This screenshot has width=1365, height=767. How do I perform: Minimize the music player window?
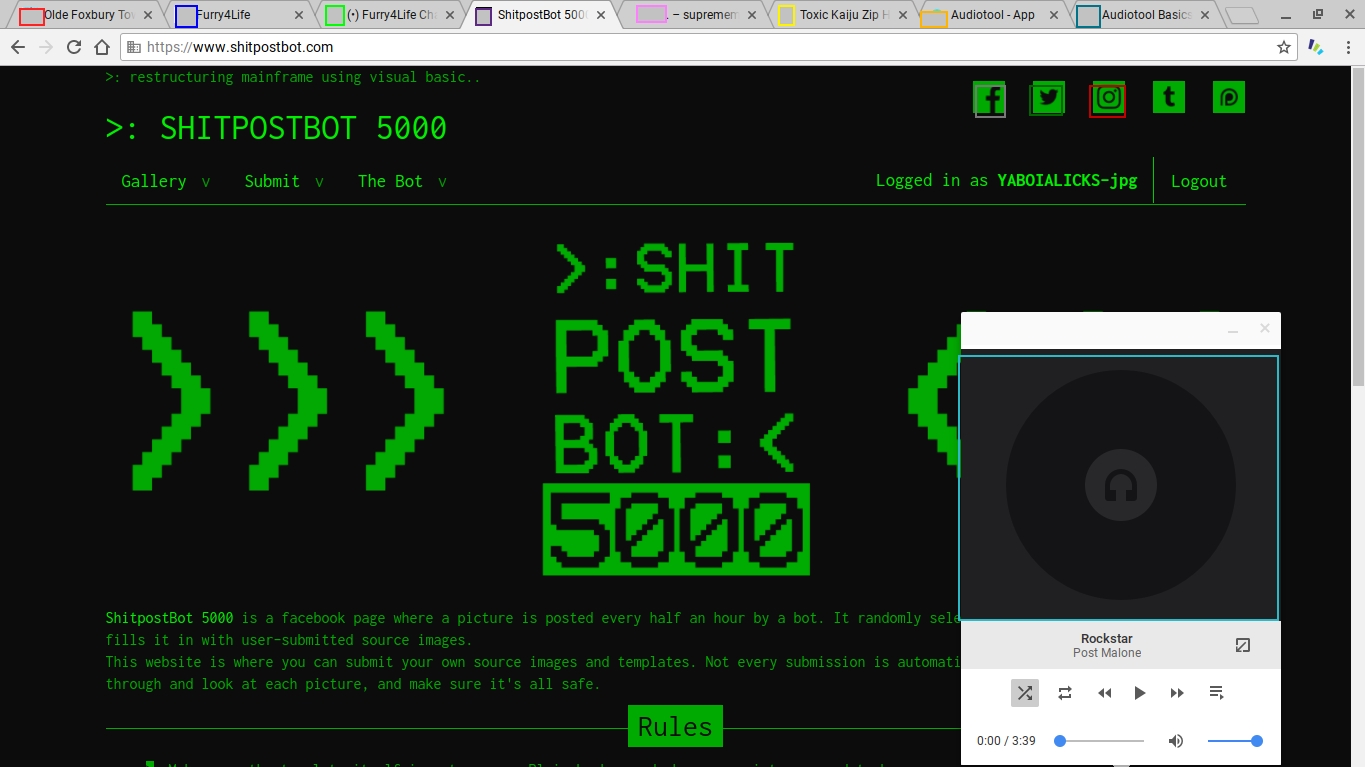click(1233, 329)
